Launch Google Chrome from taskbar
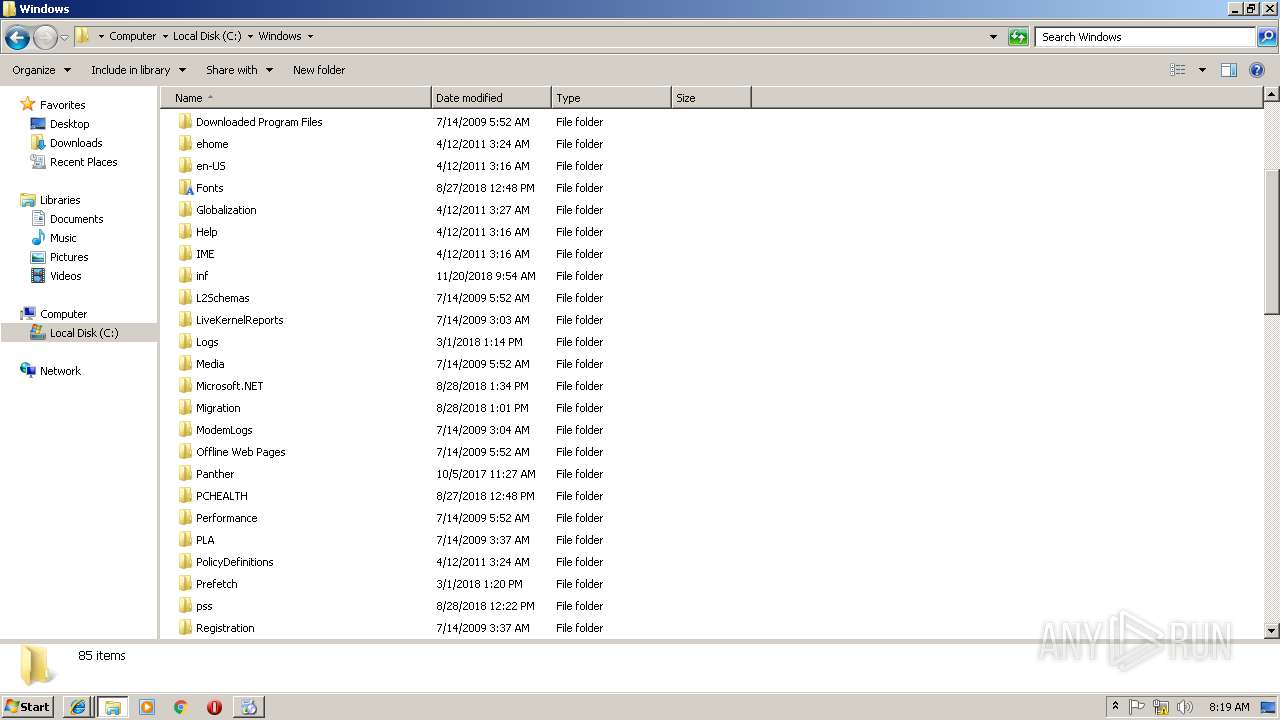 (x=180, y=707)
